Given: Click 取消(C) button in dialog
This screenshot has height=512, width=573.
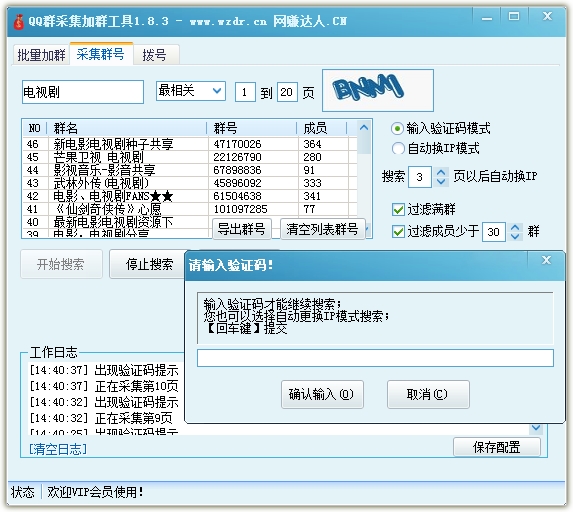Looking at the screenshot, I should pyautogui.click(x=428, y=395).
